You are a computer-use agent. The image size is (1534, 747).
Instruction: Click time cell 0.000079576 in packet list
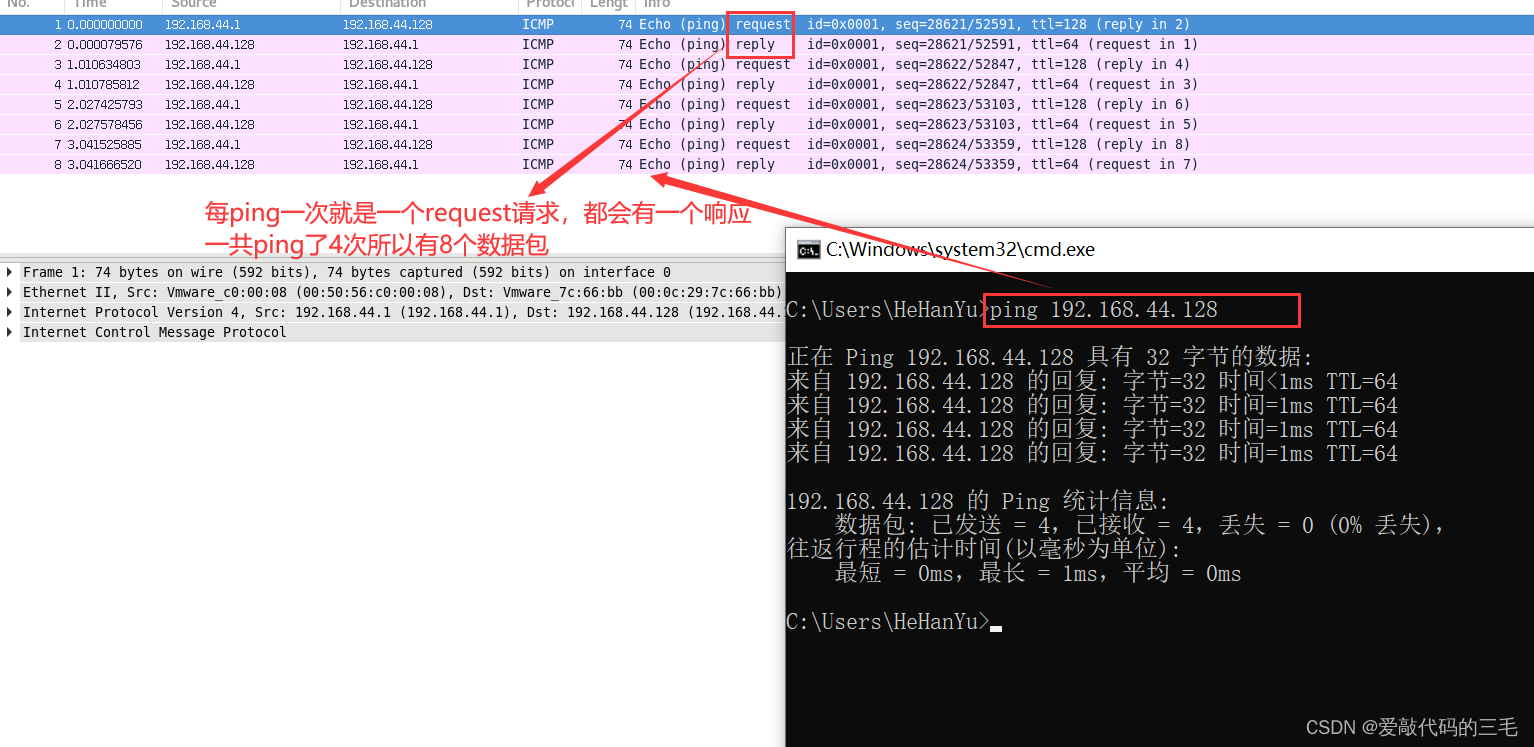point(105,44)
